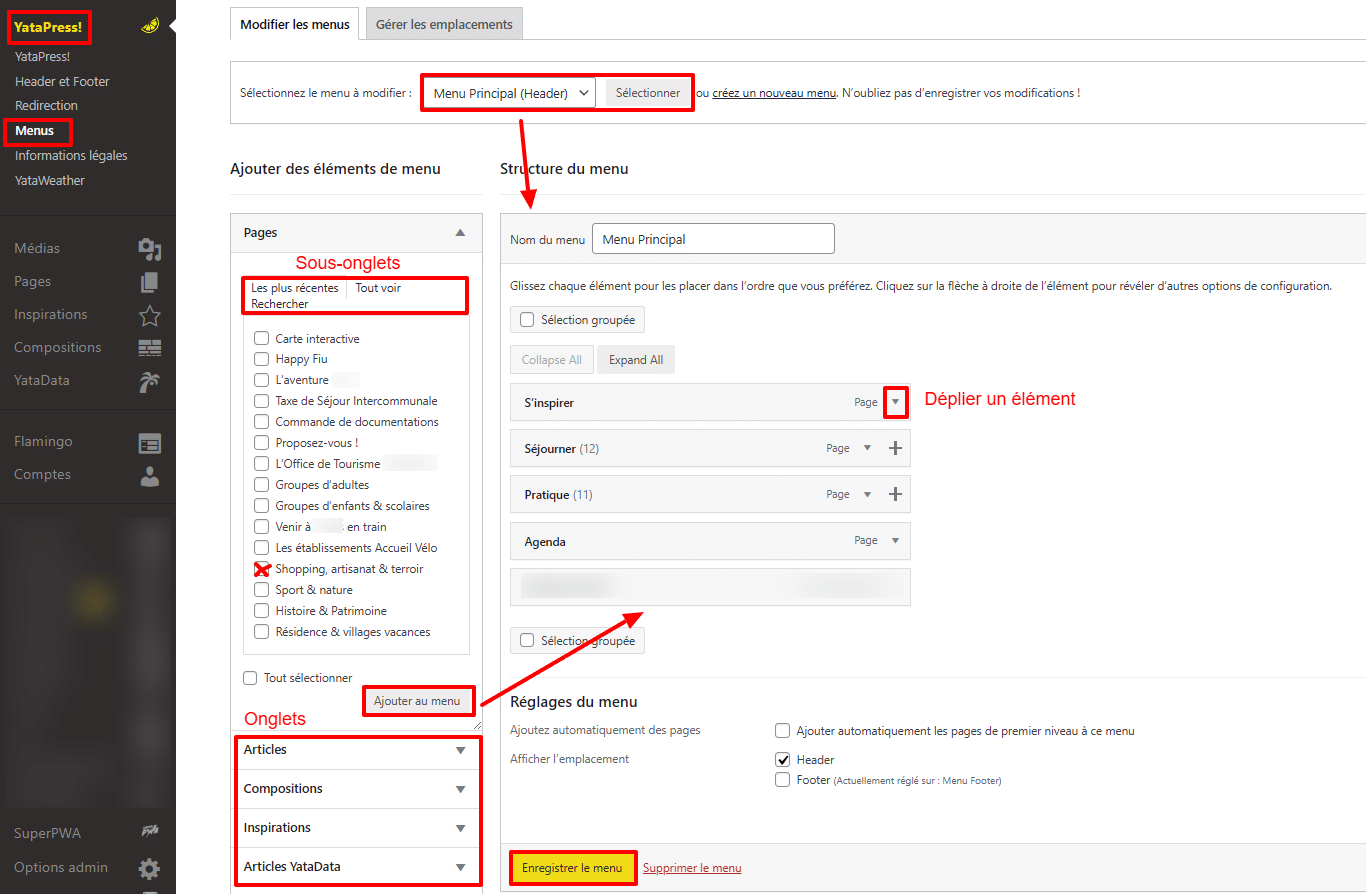Click the plus icon next to Séjourner
The height and width of the screenshot is (894, 1366).
895,449
